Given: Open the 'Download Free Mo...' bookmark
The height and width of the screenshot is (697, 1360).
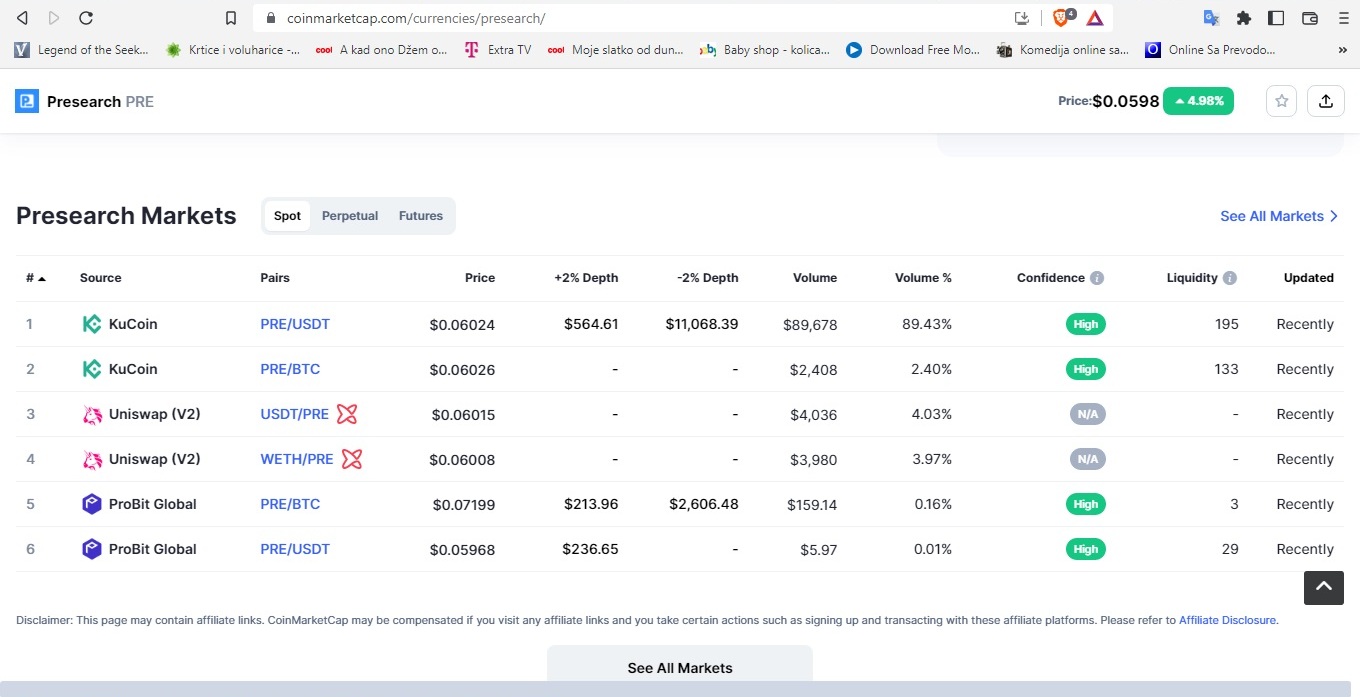Looking at the screenshot, I should (913, 49).
